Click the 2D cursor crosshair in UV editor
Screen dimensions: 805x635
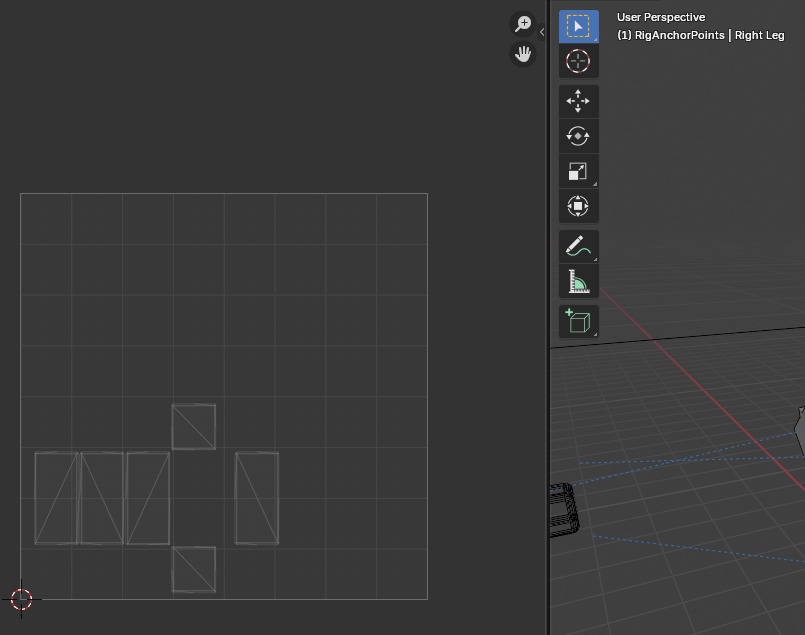[20, 599]
